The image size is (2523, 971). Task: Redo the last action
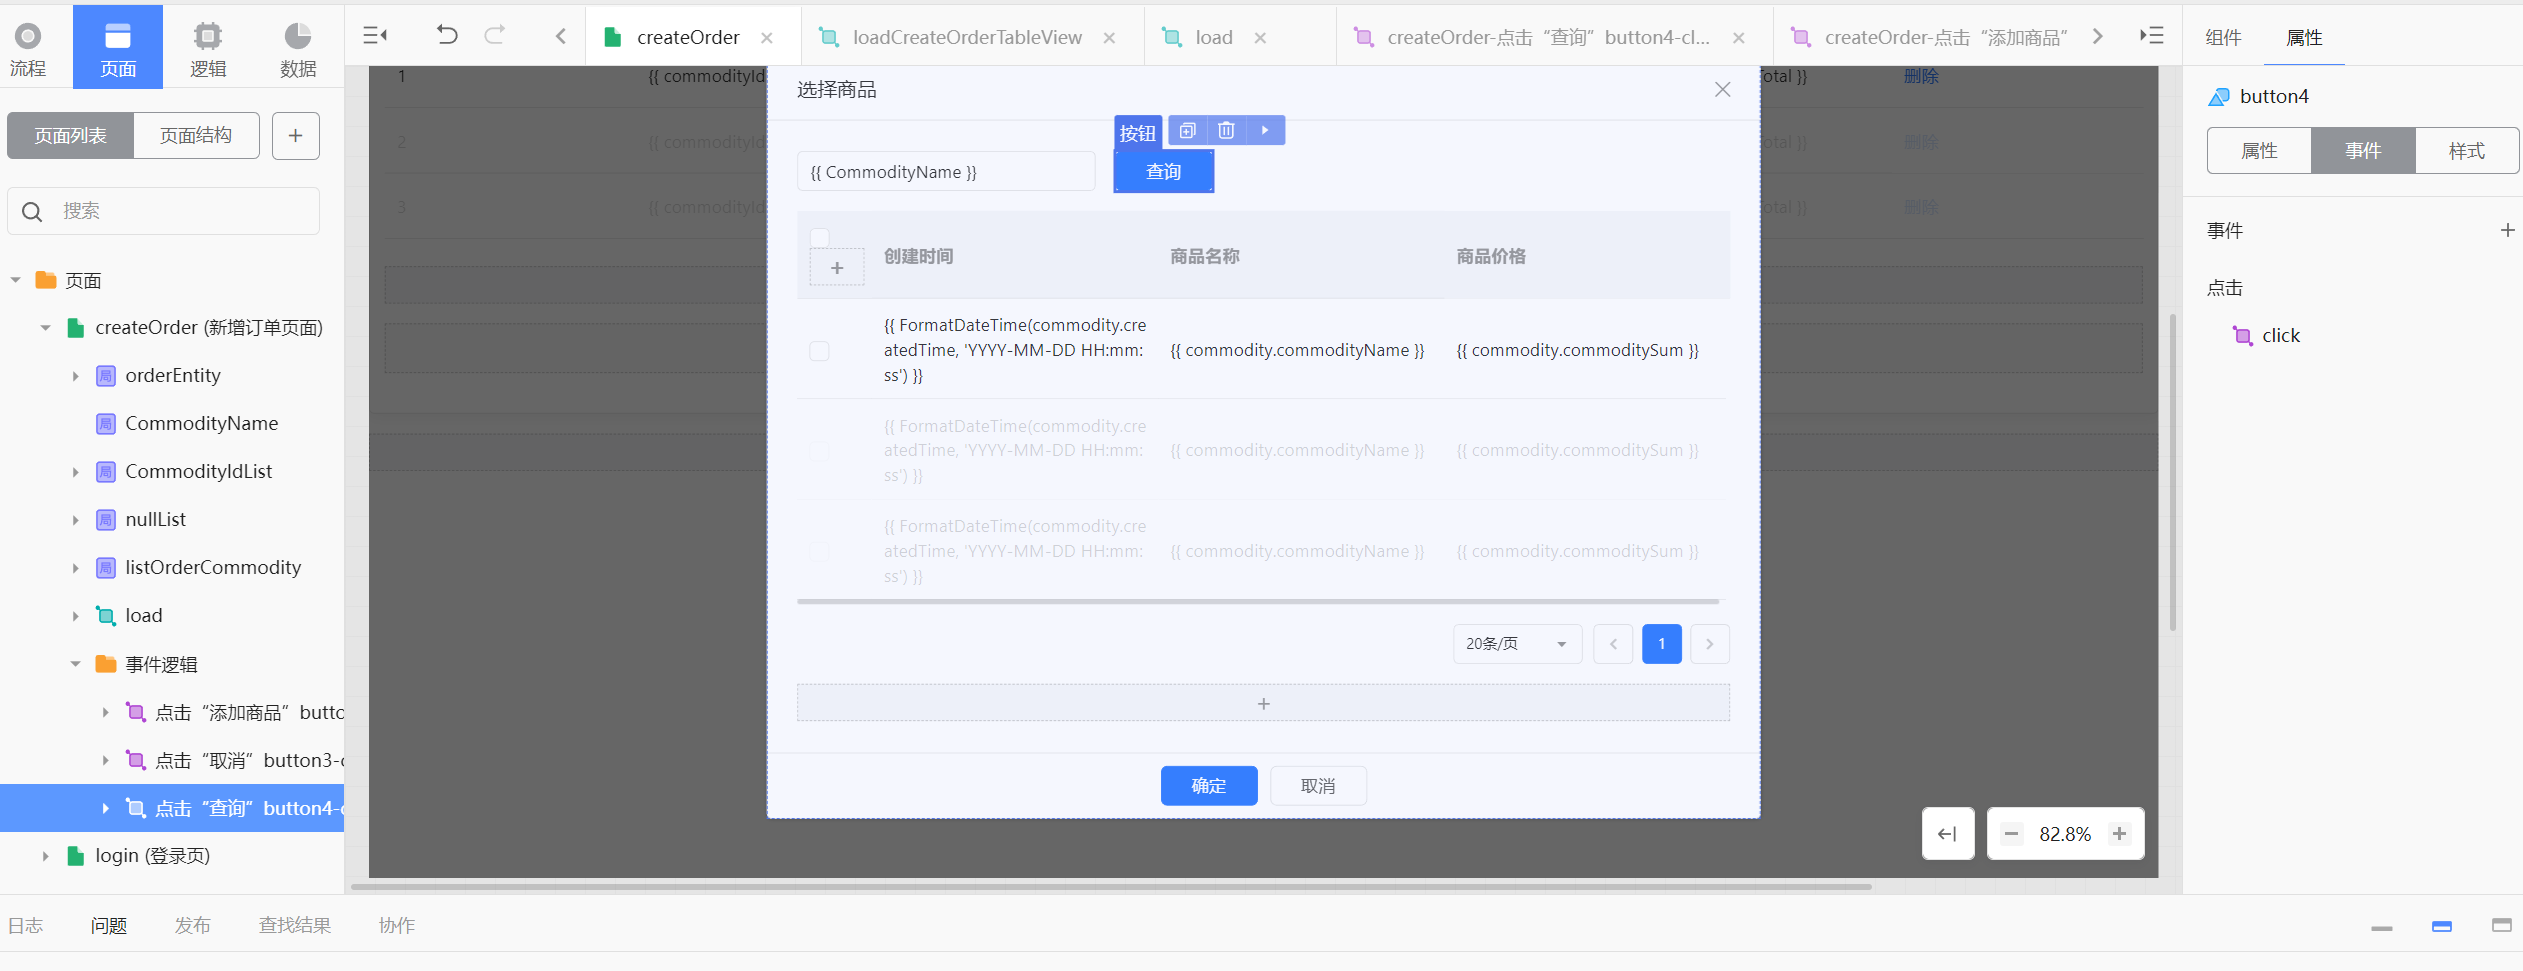(495, 36)
